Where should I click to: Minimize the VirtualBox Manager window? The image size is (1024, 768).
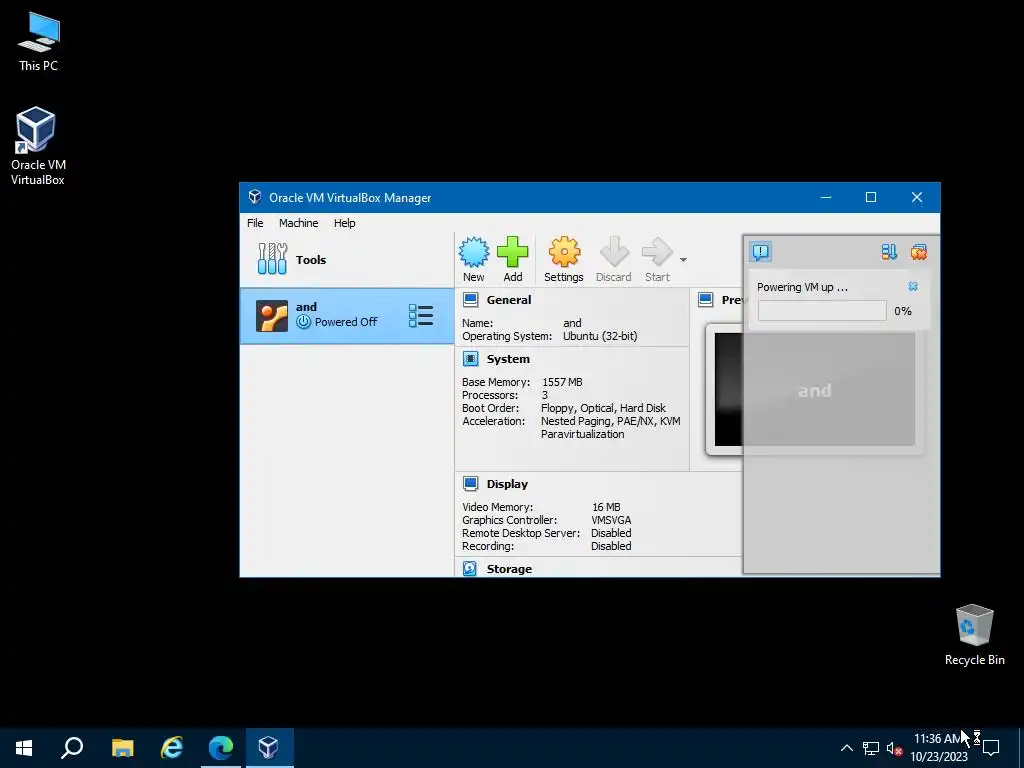point(826,197)
